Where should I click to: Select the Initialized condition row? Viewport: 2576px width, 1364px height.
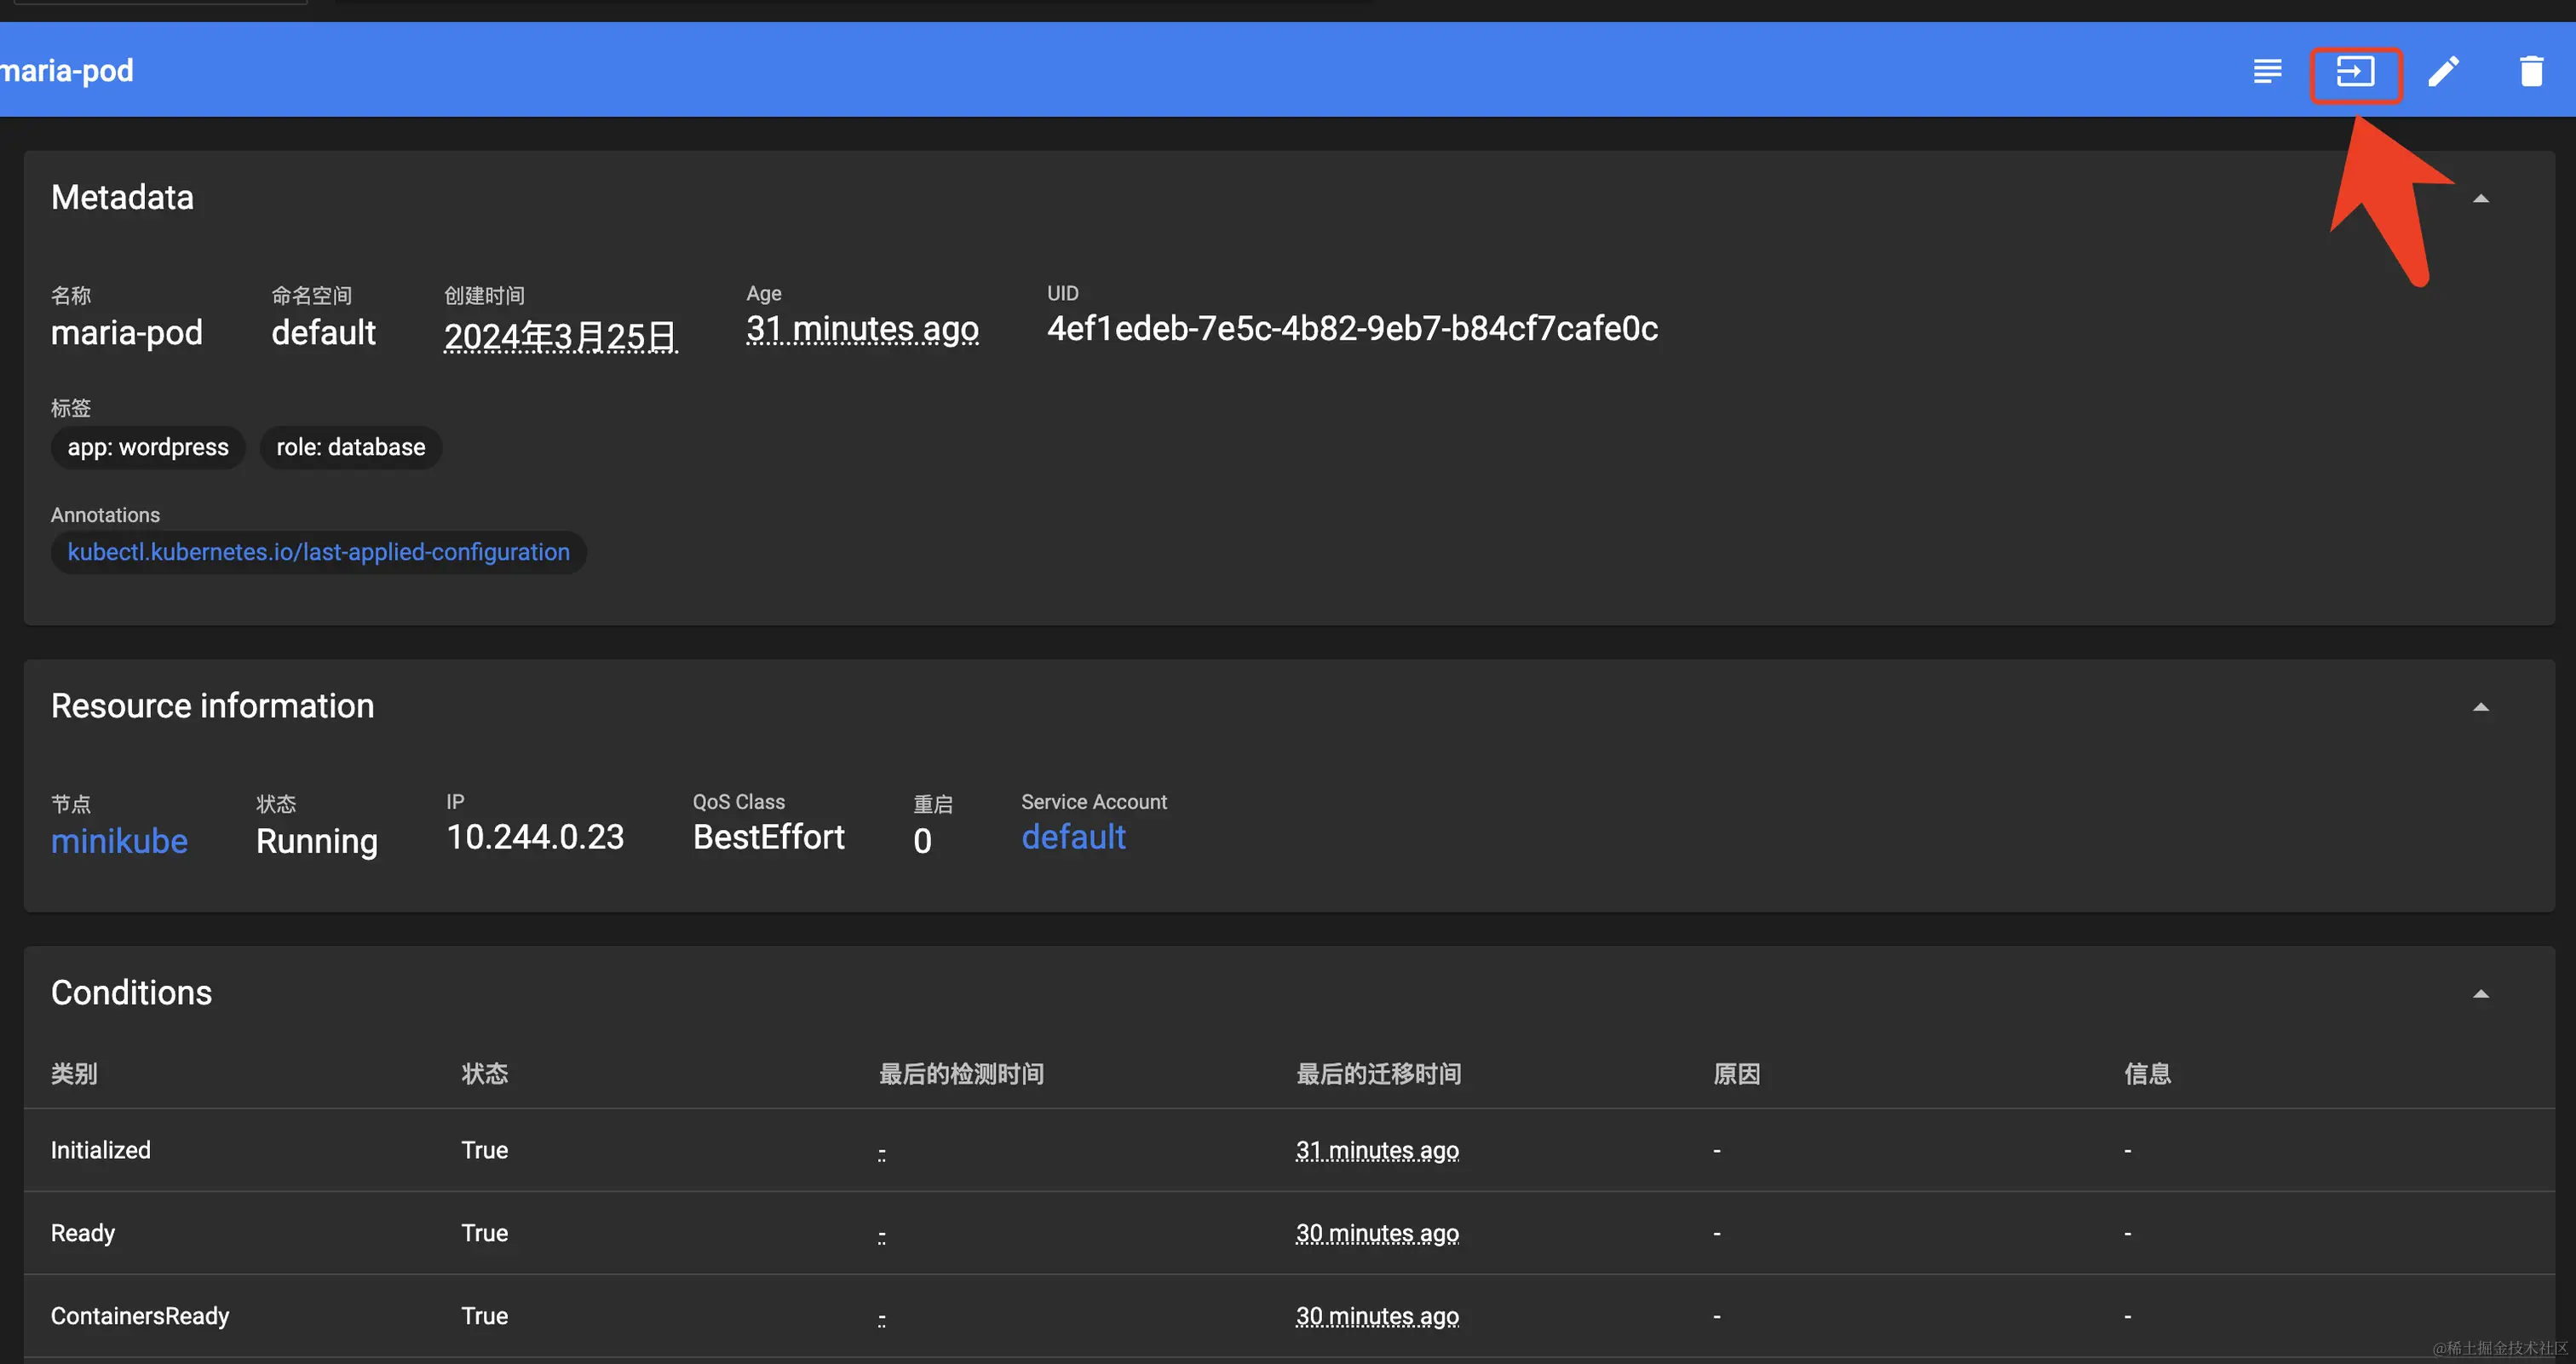tap(101, 1150)
